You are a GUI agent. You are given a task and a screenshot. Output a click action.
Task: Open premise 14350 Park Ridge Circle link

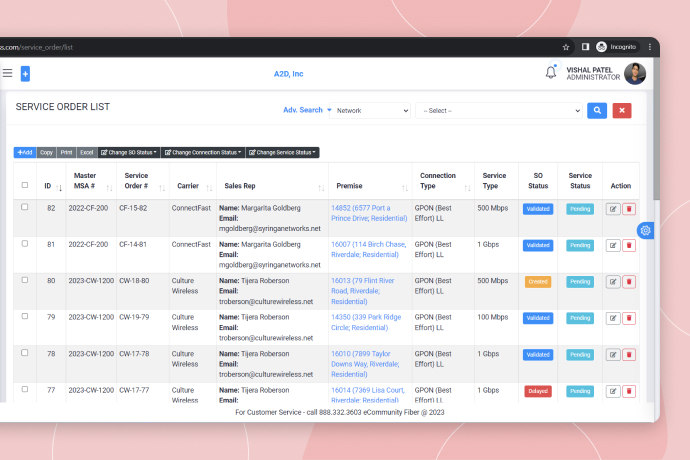click(366, 322)
